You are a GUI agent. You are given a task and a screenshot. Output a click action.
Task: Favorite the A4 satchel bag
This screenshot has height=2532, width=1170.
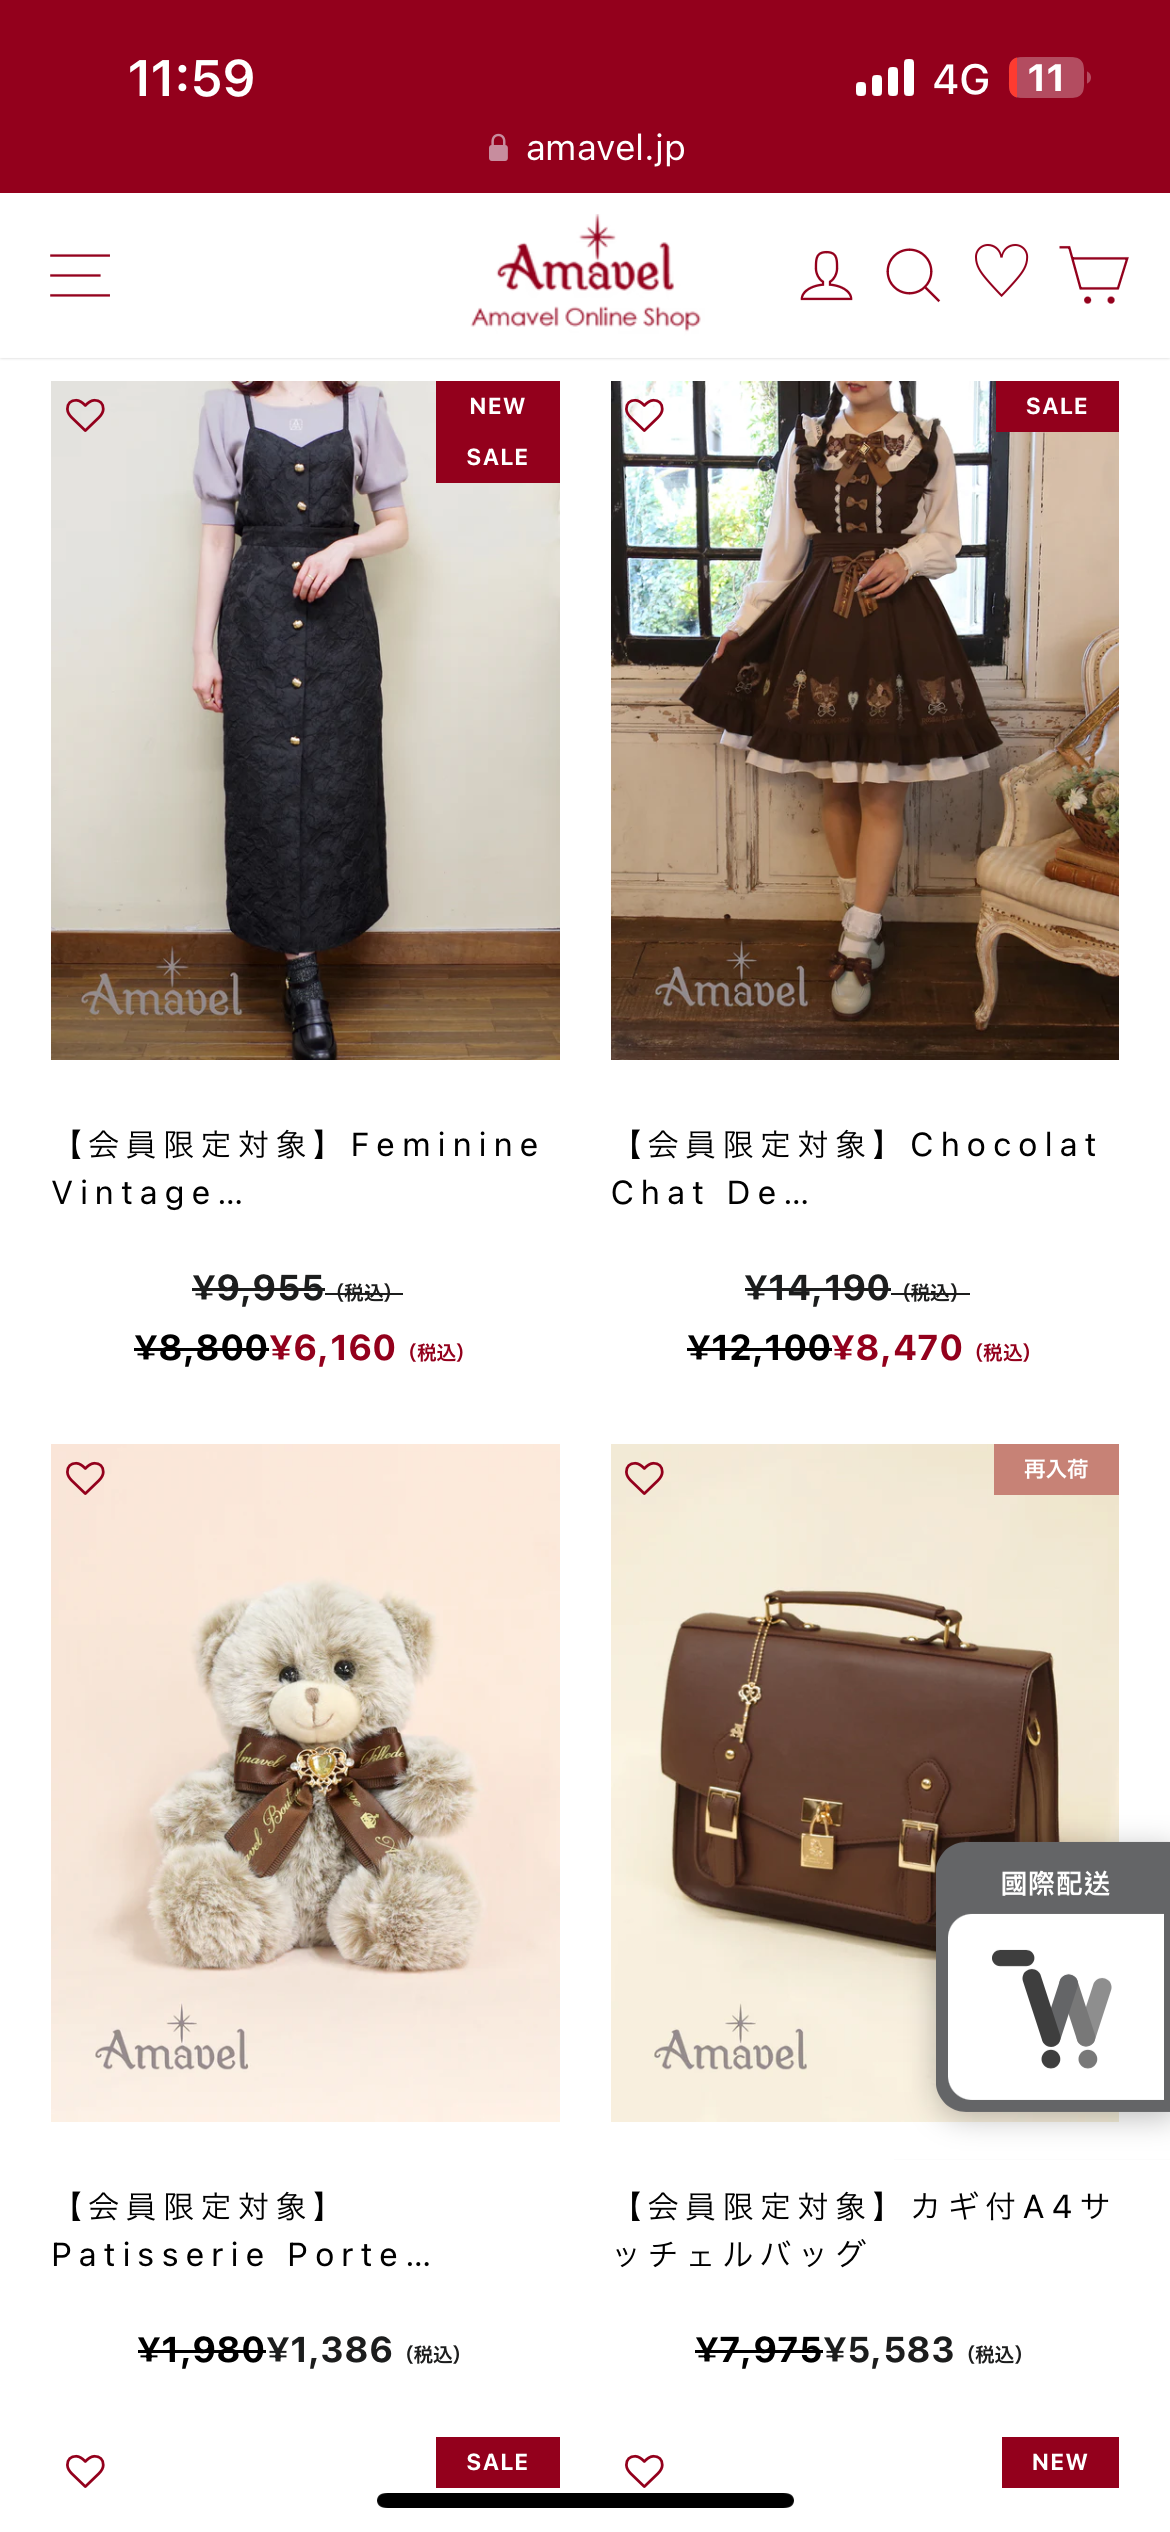(644, 1477)
